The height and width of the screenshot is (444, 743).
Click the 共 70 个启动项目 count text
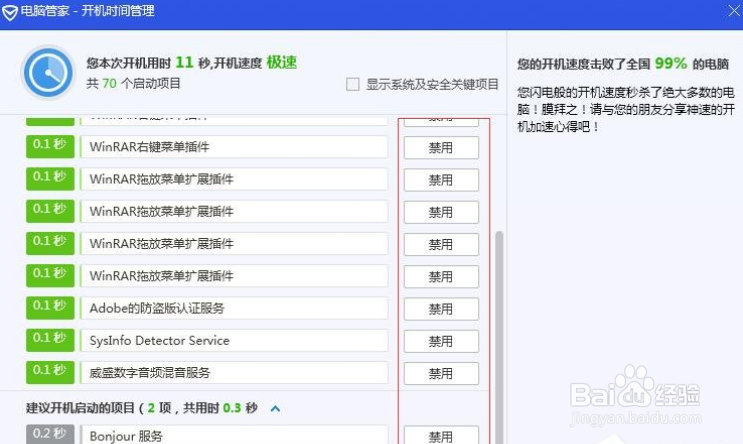[134, 83]
